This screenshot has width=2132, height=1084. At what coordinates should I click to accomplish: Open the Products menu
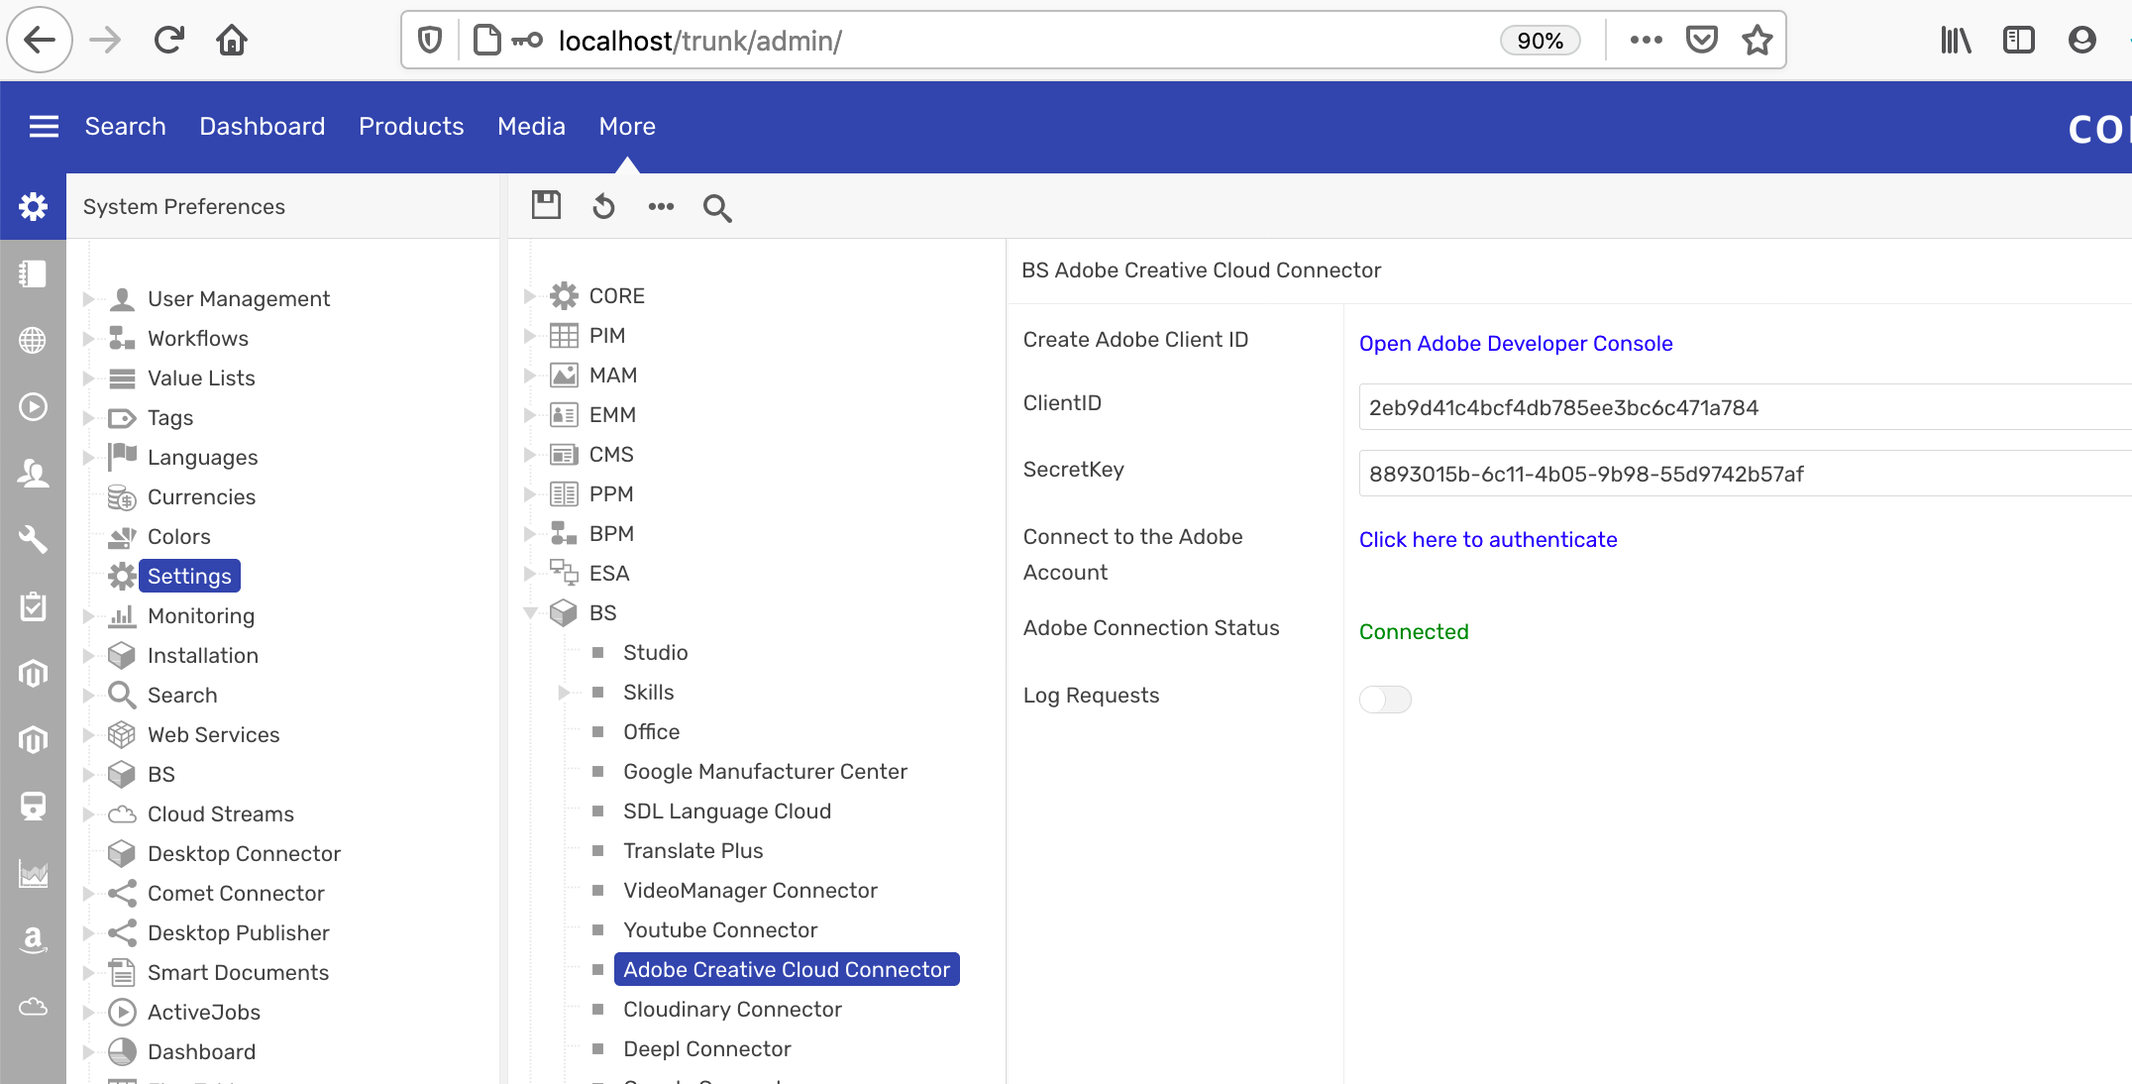411,126
